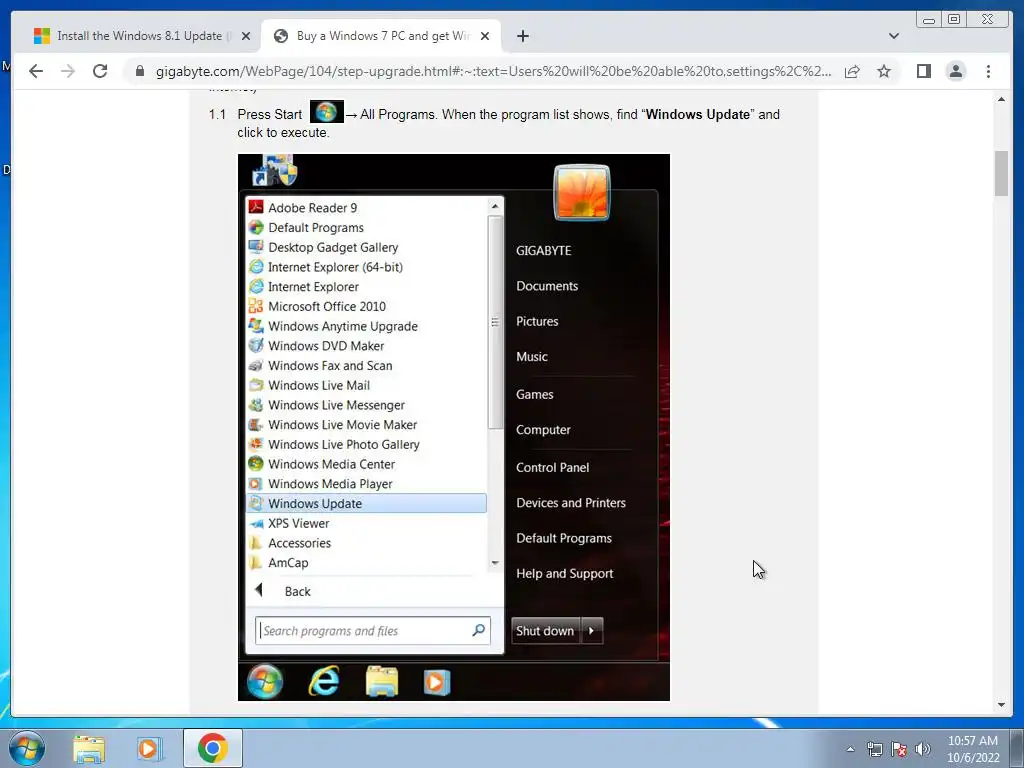Go back using the browser back arrow

coord(36,71)
